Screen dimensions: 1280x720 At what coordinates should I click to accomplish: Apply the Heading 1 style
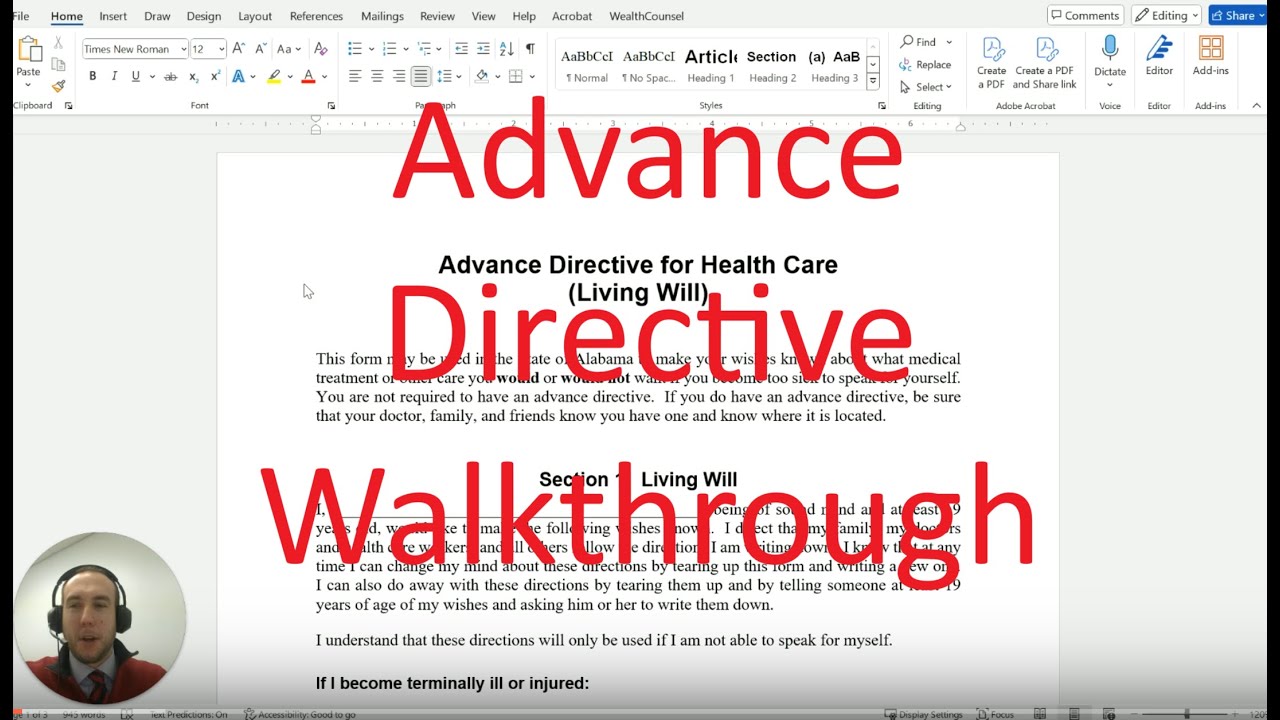710,65
